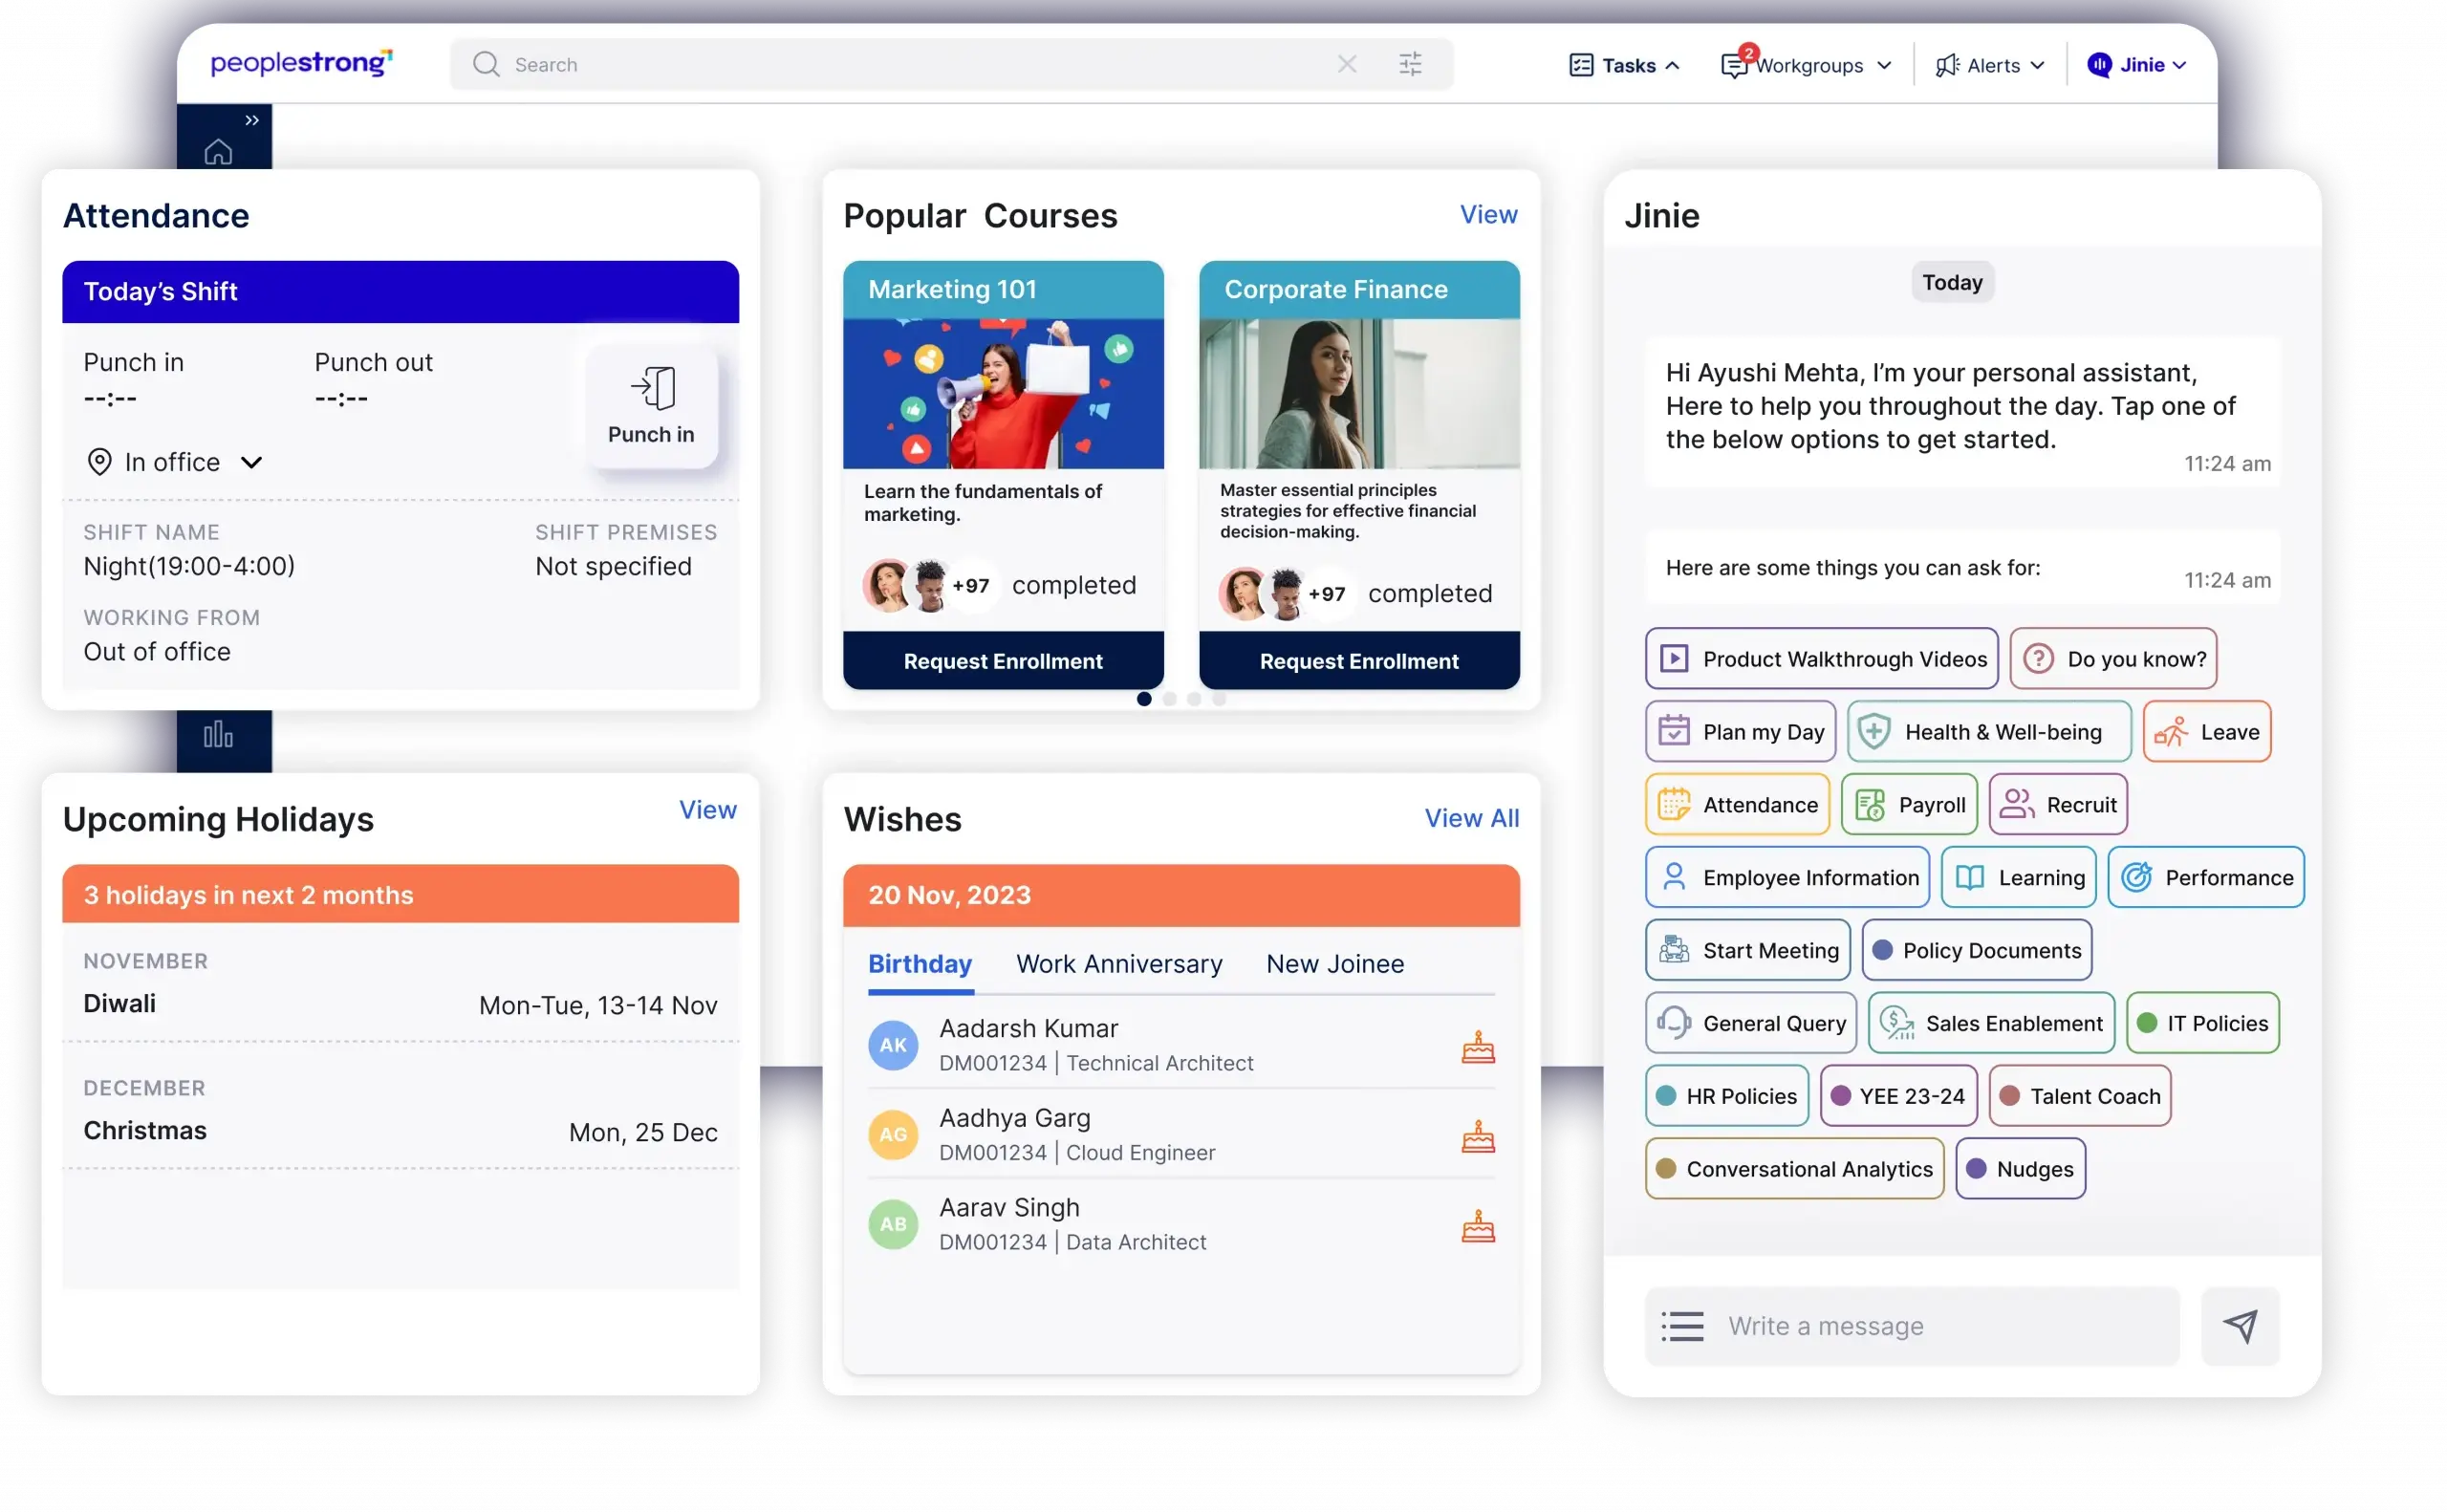Image resolution: width=2447 pixels, height=1512 pixels.
Task: Go to home via sidebar icon
Action: point(218,152)
